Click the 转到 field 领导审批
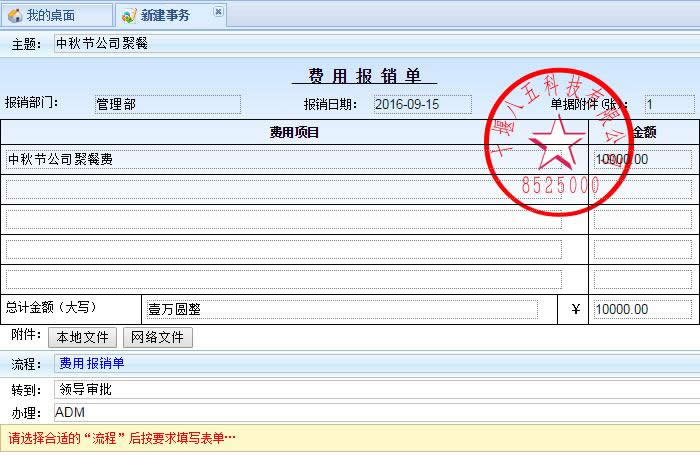700x475 pixels. pyautogui.click(x=376, y=390)
